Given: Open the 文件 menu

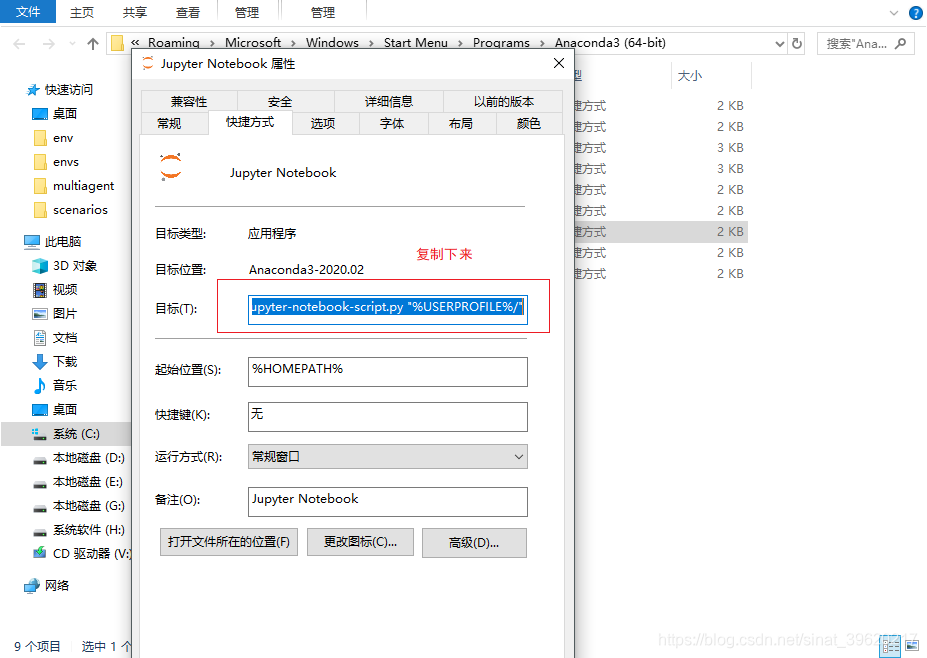Looking at the screenshot, I should [x=28, y=12].
